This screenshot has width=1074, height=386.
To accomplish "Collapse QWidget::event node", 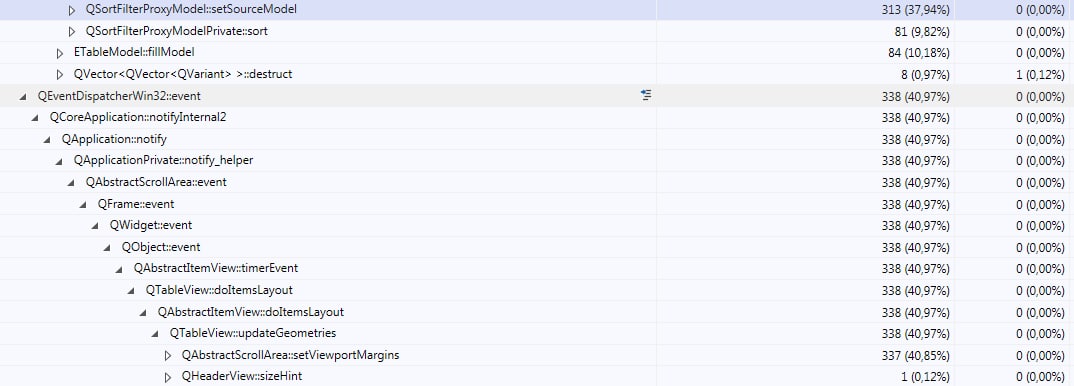I will tap(95, 226).
